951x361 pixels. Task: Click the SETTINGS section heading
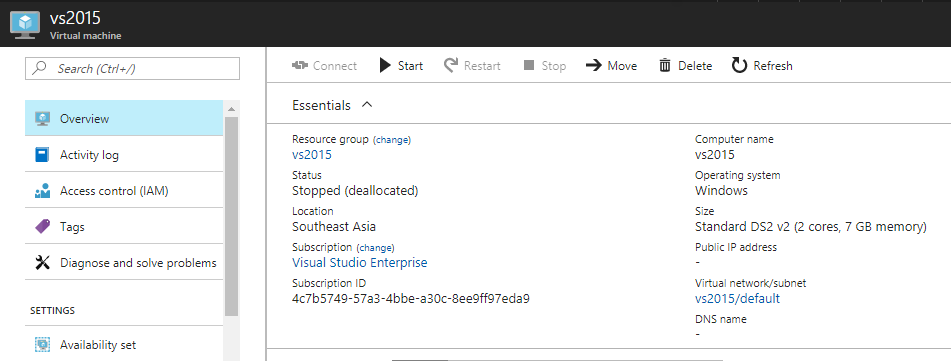point(53,311)
